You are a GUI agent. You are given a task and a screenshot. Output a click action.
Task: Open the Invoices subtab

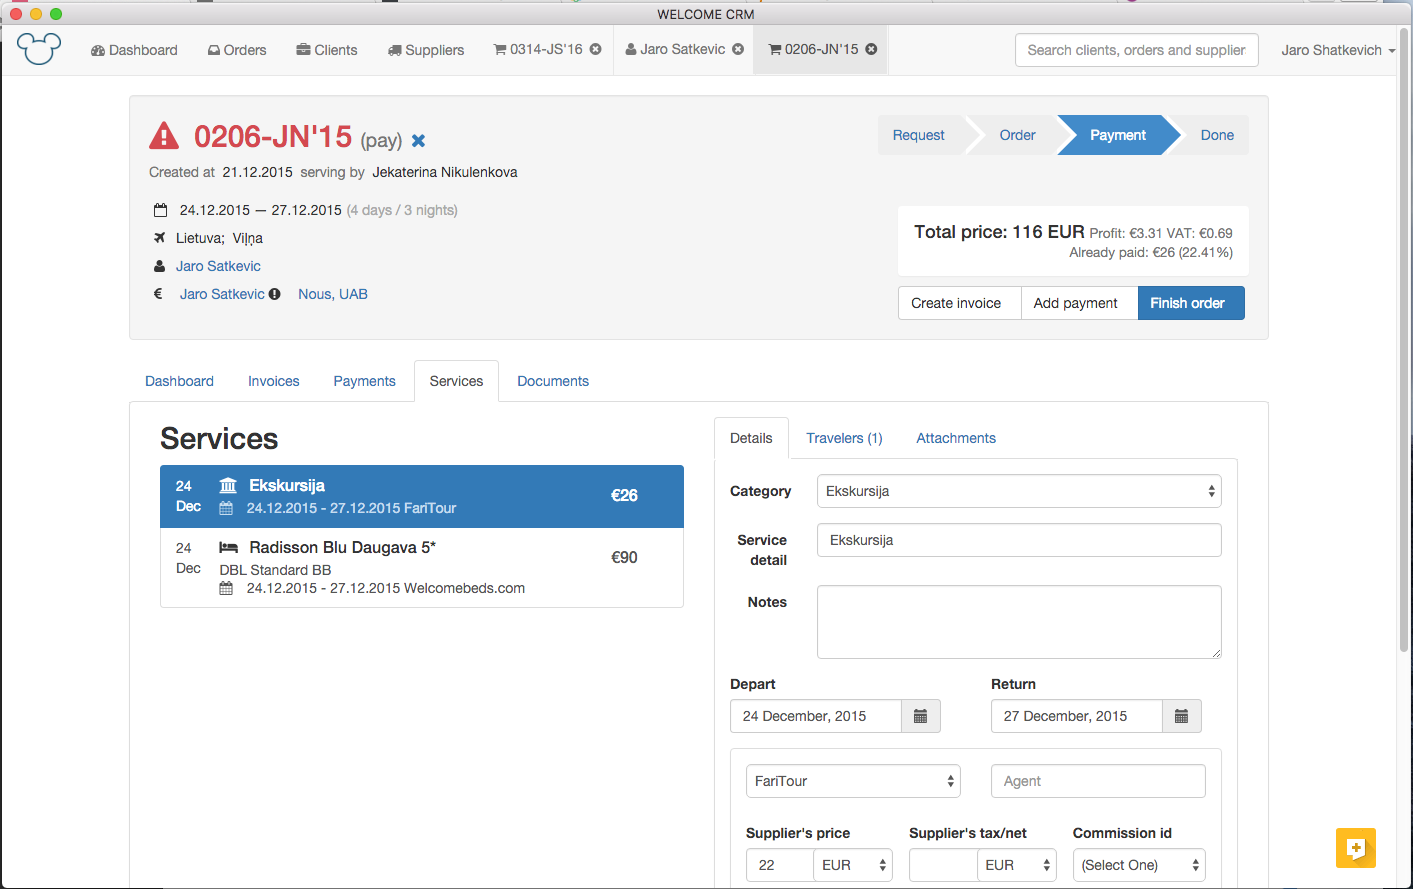tap(274, 381)
